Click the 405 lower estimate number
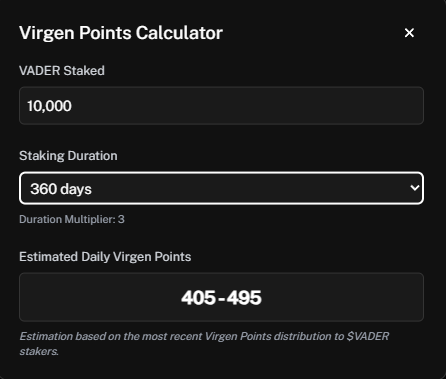The height and width of the screenshot is (379, 446). pyautogui.click(x=199, y=297)
